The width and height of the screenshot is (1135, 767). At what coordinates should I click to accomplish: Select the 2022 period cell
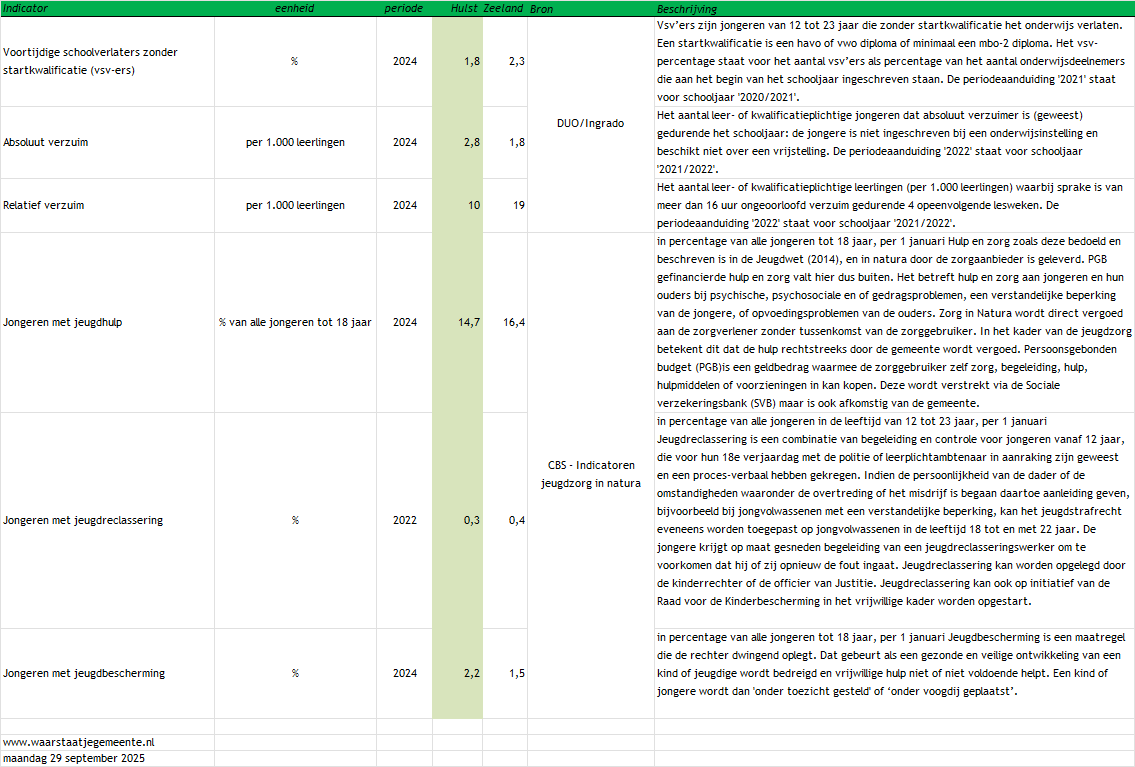(404, 520)
